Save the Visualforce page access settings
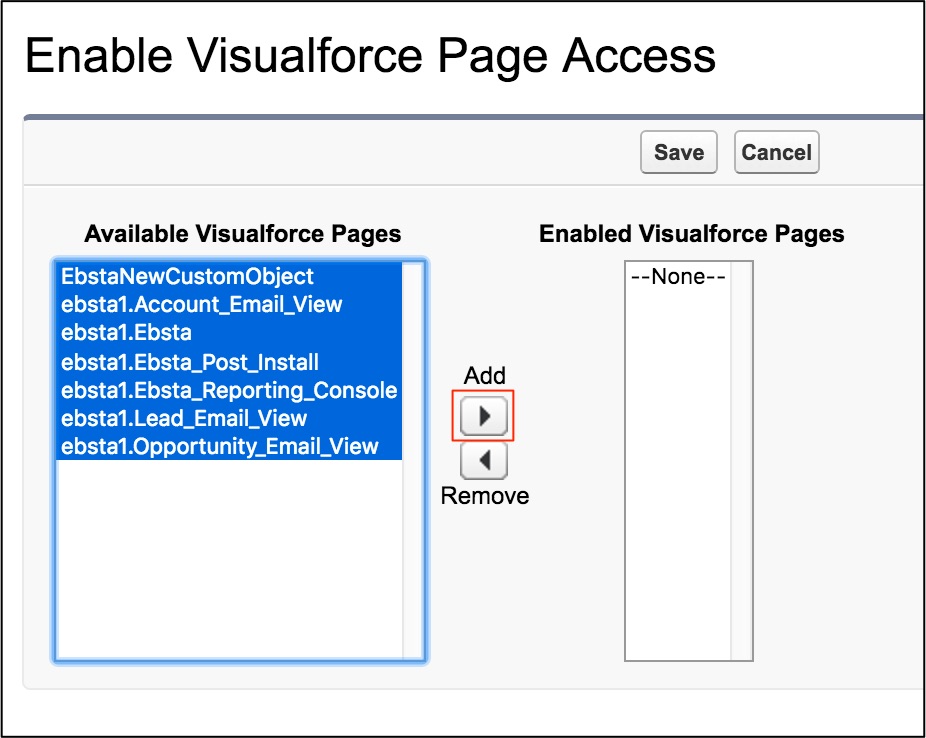This screenshot has height=738, width=926. (x=679, y=153)
